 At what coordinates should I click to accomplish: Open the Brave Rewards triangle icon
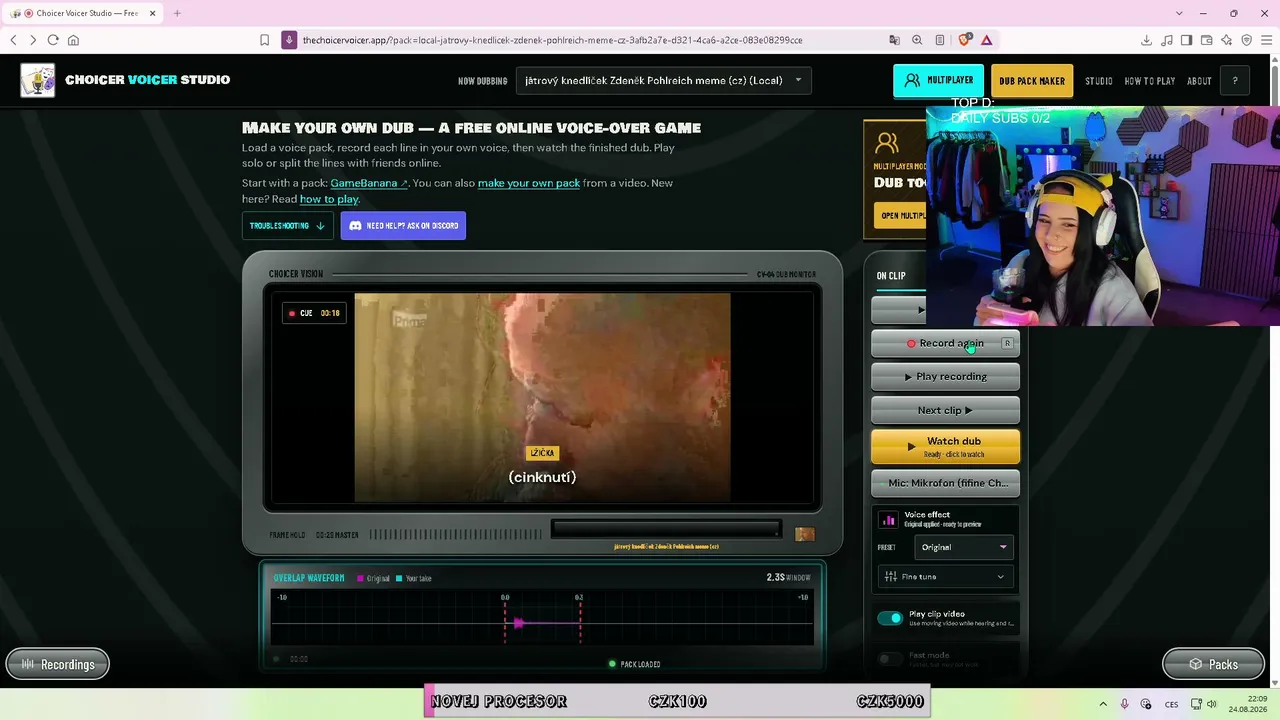(986, 40)
